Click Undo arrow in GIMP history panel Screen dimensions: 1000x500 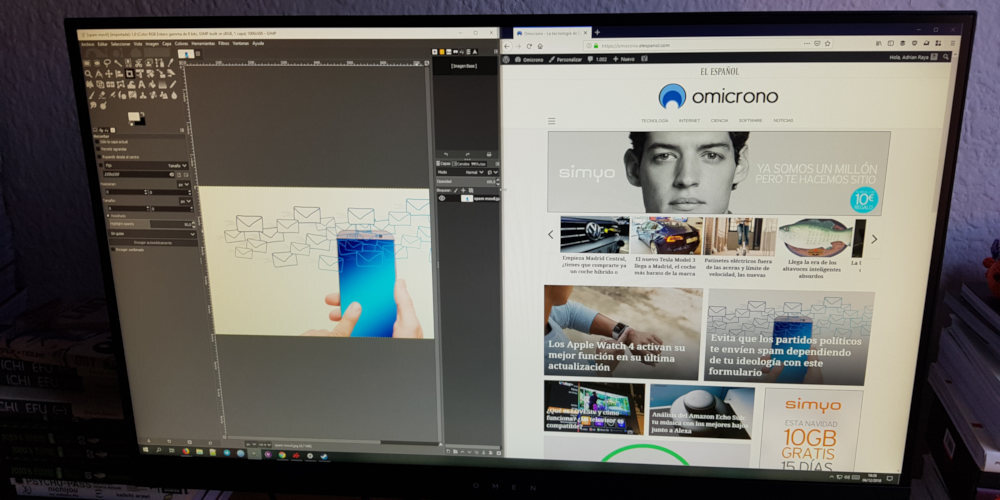click(446, 154)
